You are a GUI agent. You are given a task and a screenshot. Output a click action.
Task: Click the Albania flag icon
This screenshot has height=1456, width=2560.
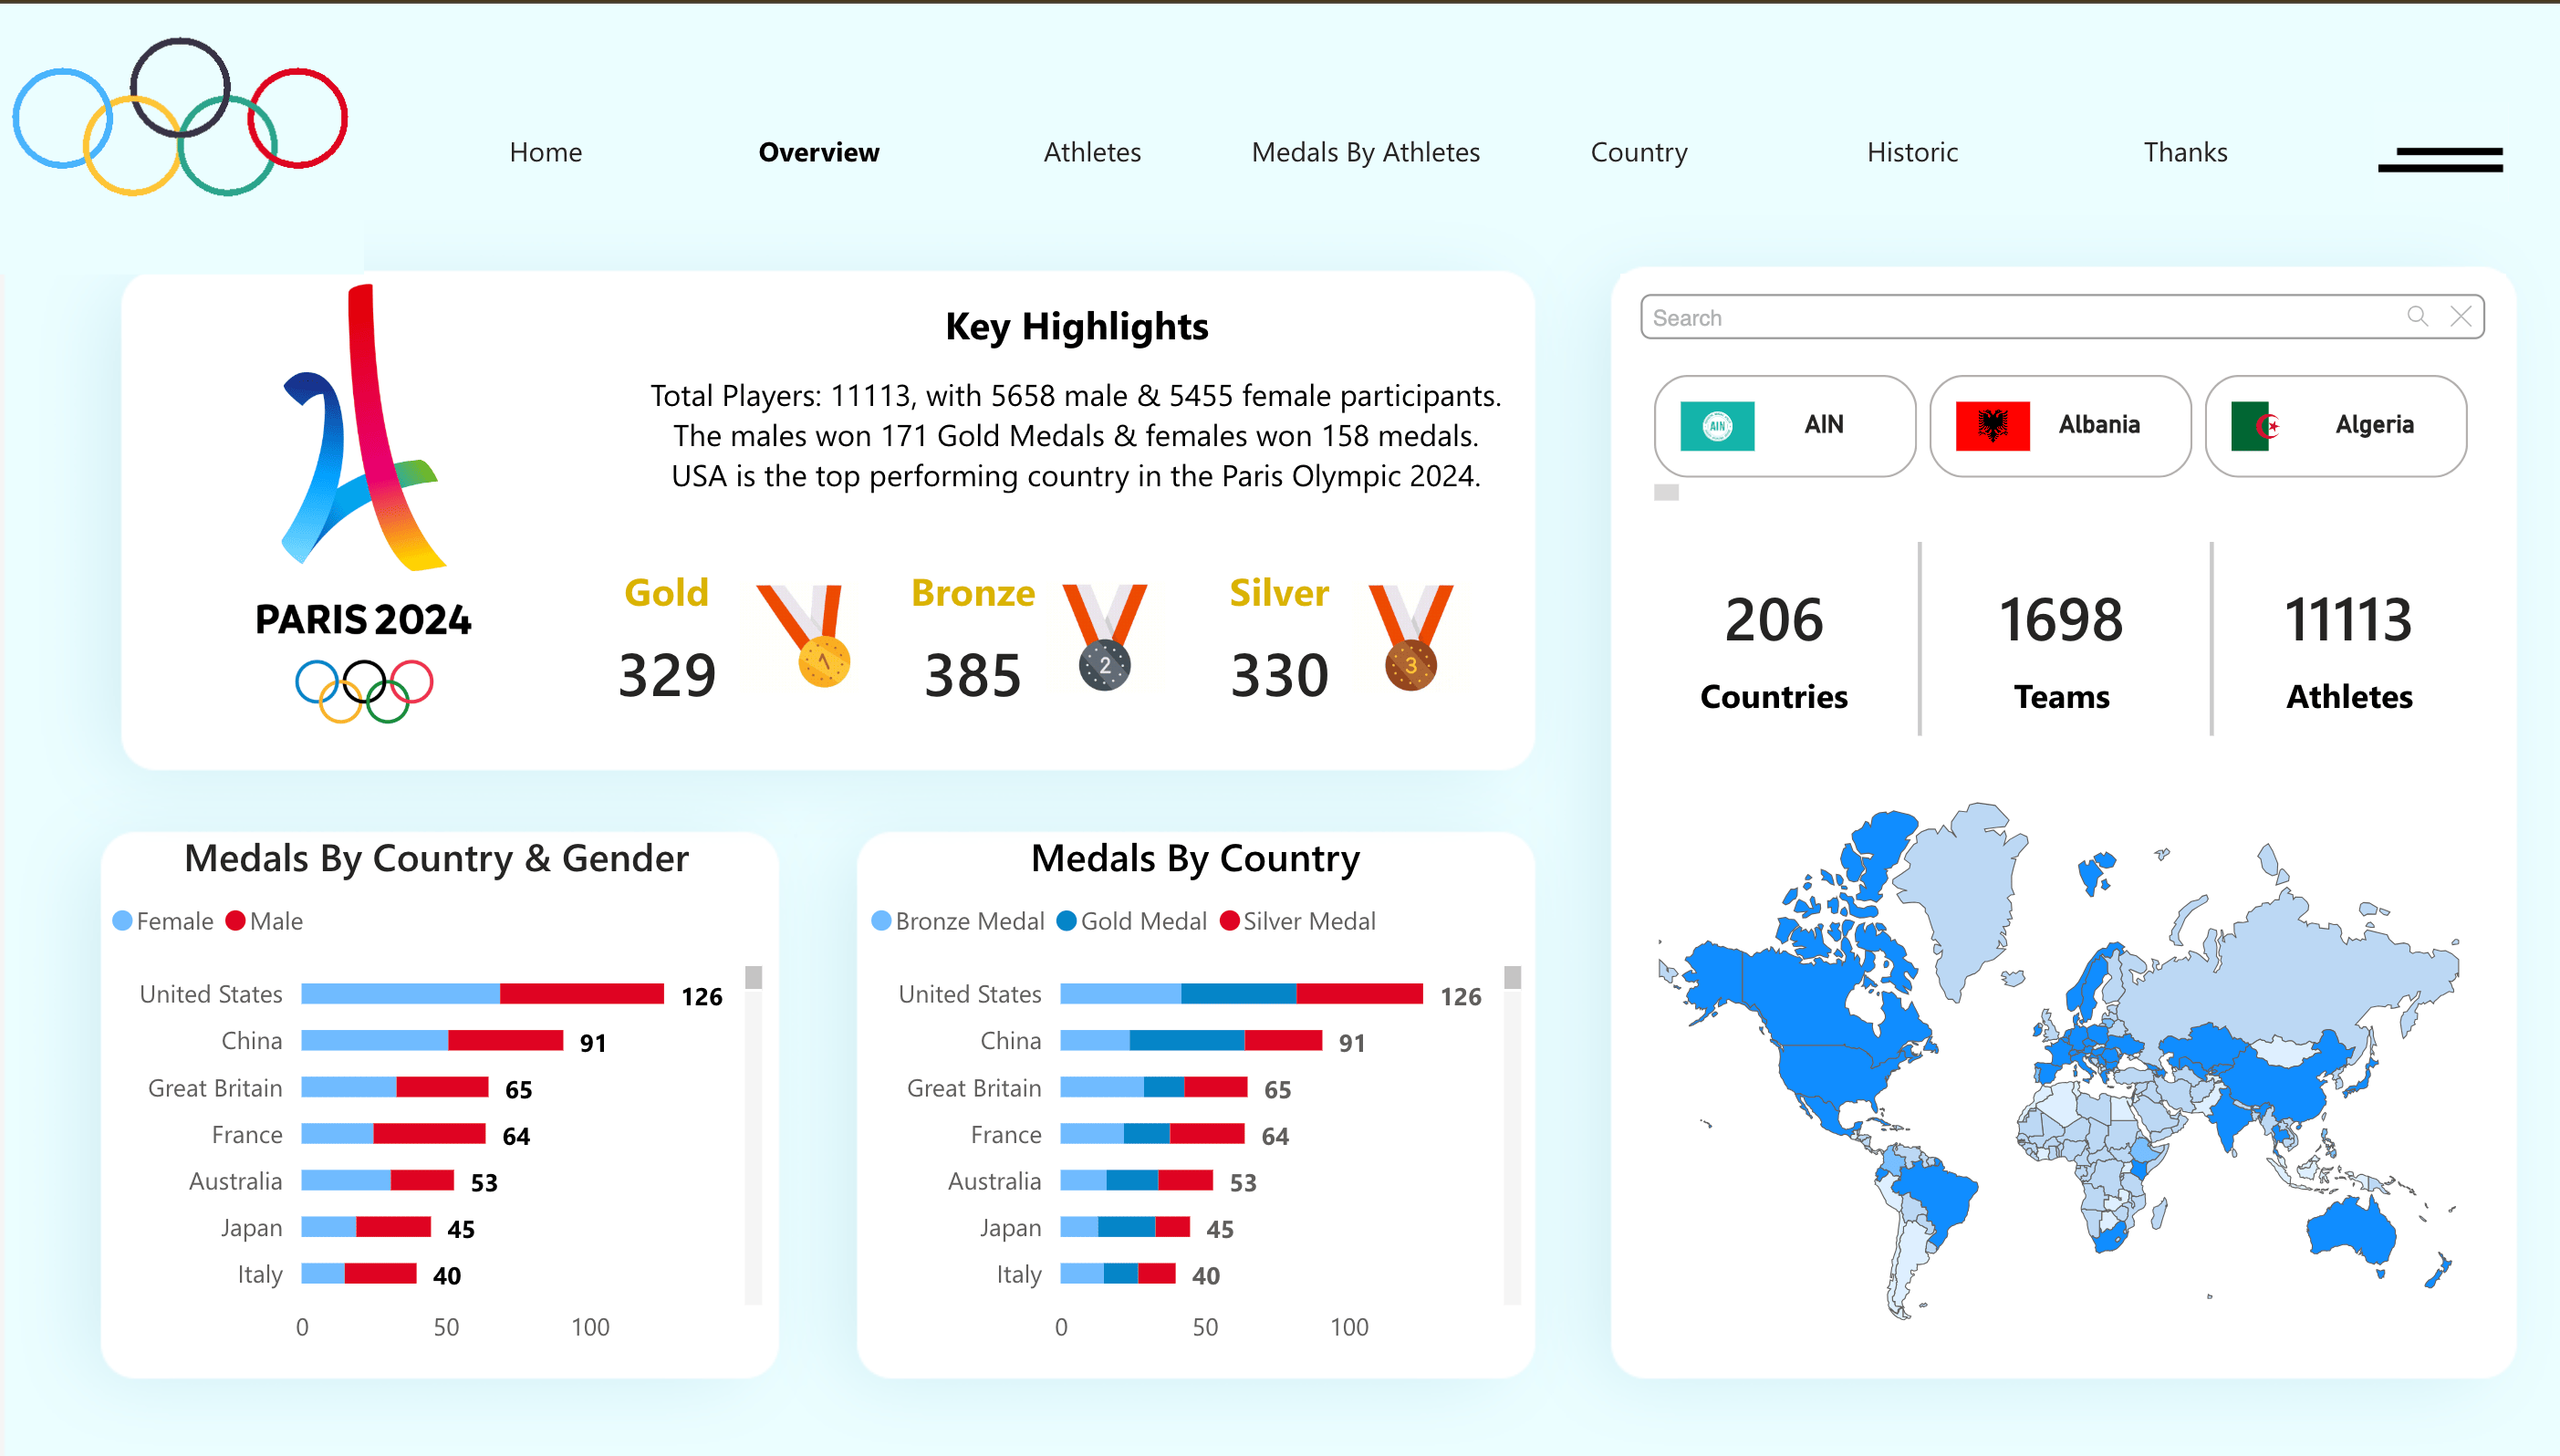pyautogui.click(x=1993, y=425)
